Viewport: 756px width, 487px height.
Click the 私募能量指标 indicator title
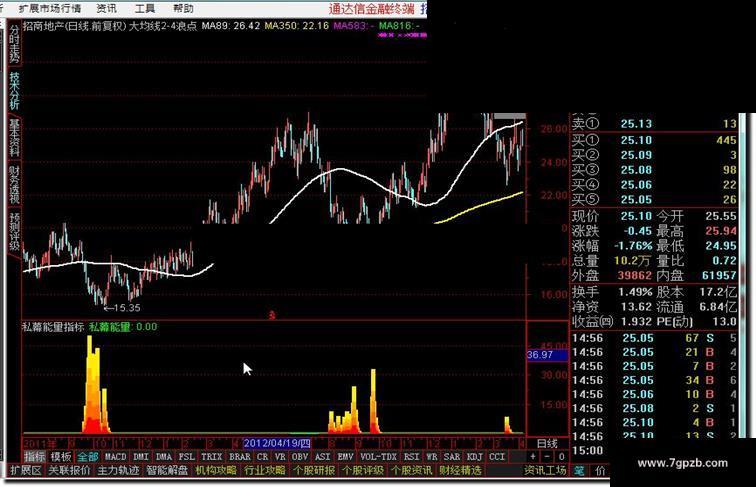point(53,327)
